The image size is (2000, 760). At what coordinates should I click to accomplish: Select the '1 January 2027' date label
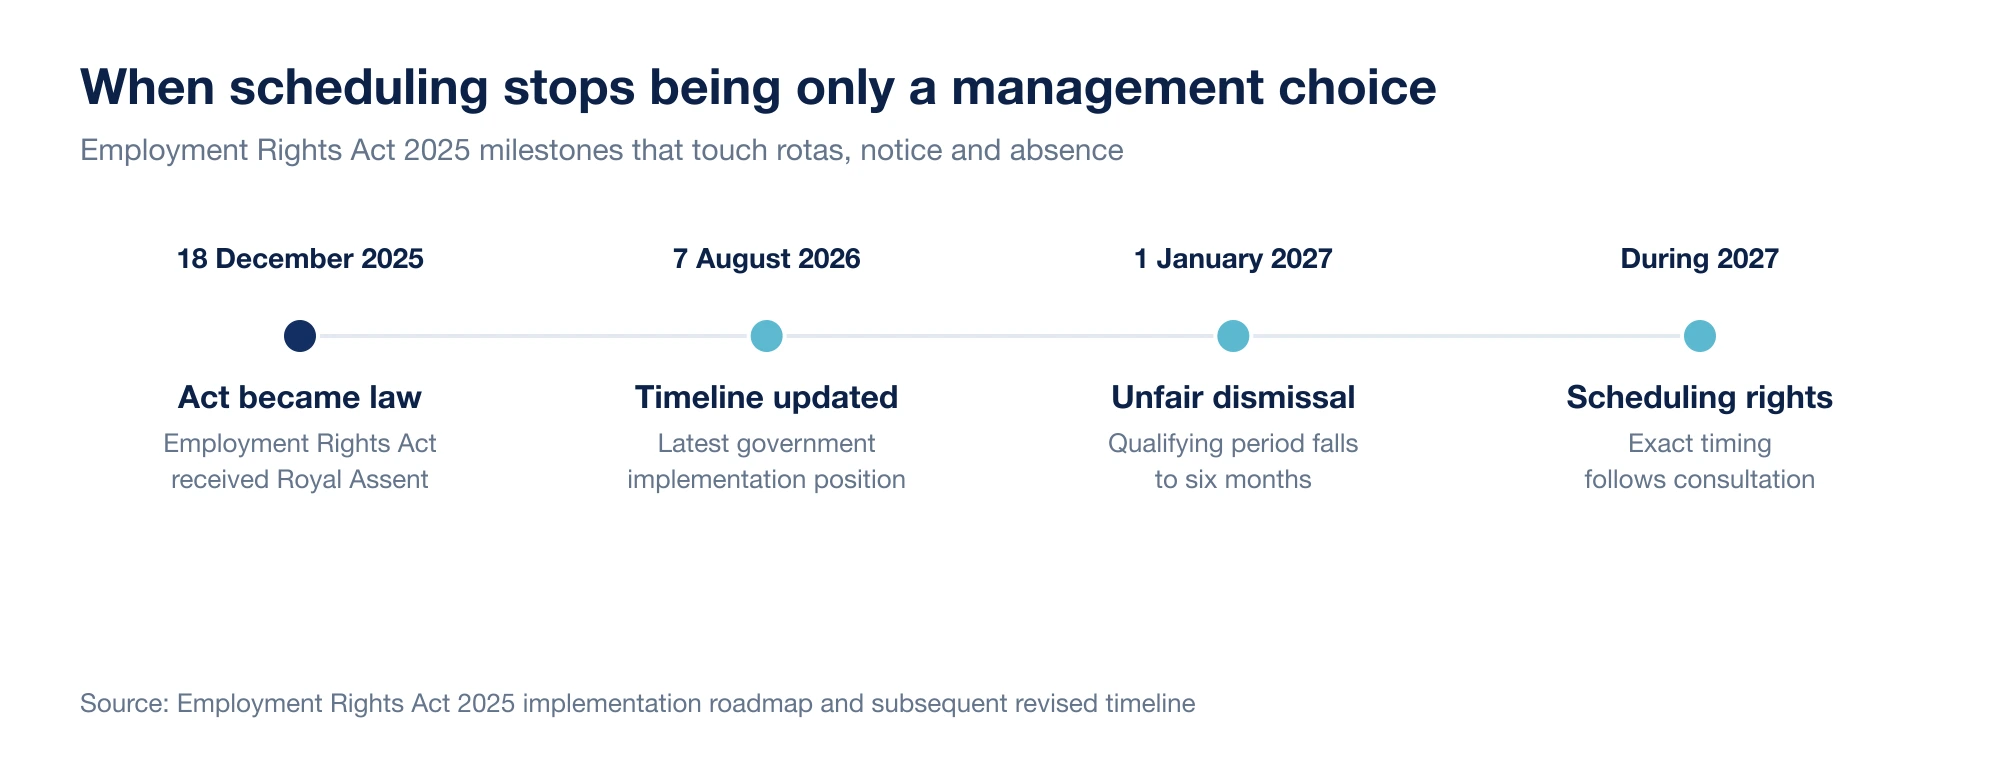point(1233,259)
